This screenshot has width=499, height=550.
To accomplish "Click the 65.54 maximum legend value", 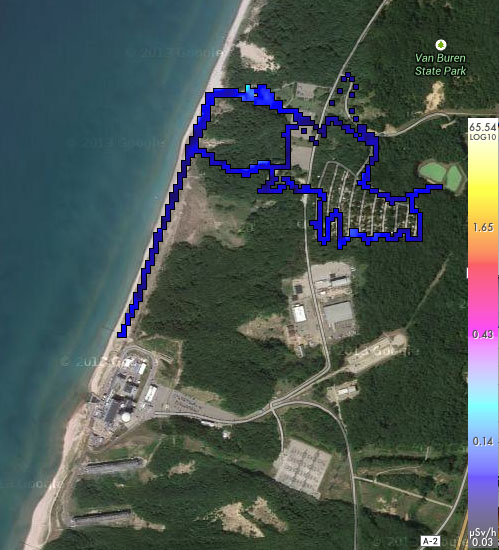I will pyautogui.click(x=483, y=127).
